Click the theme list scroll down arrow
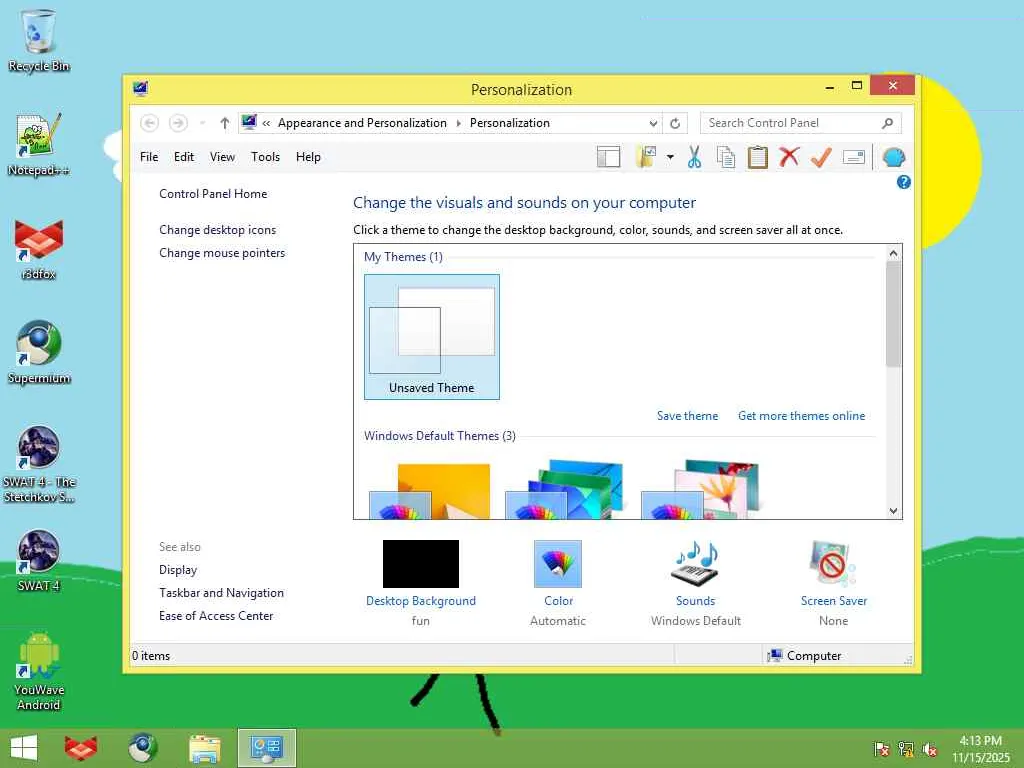The width and height of the screenshot is (1024, 768). pyautogui.click(x=893, y=511)
